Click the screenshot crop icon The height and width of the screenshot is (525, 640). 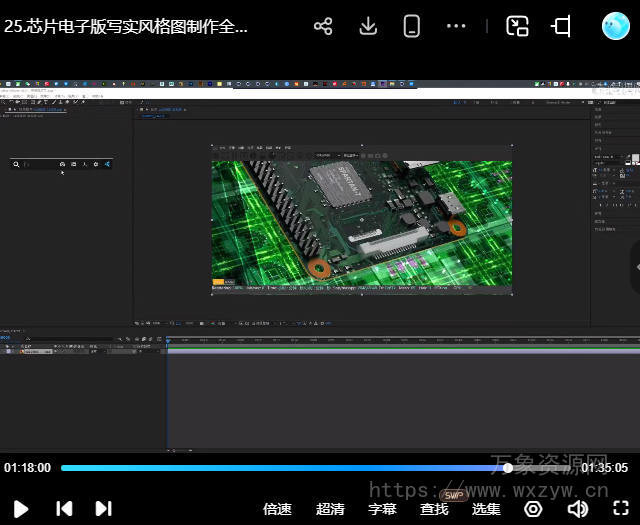[562, 27]
